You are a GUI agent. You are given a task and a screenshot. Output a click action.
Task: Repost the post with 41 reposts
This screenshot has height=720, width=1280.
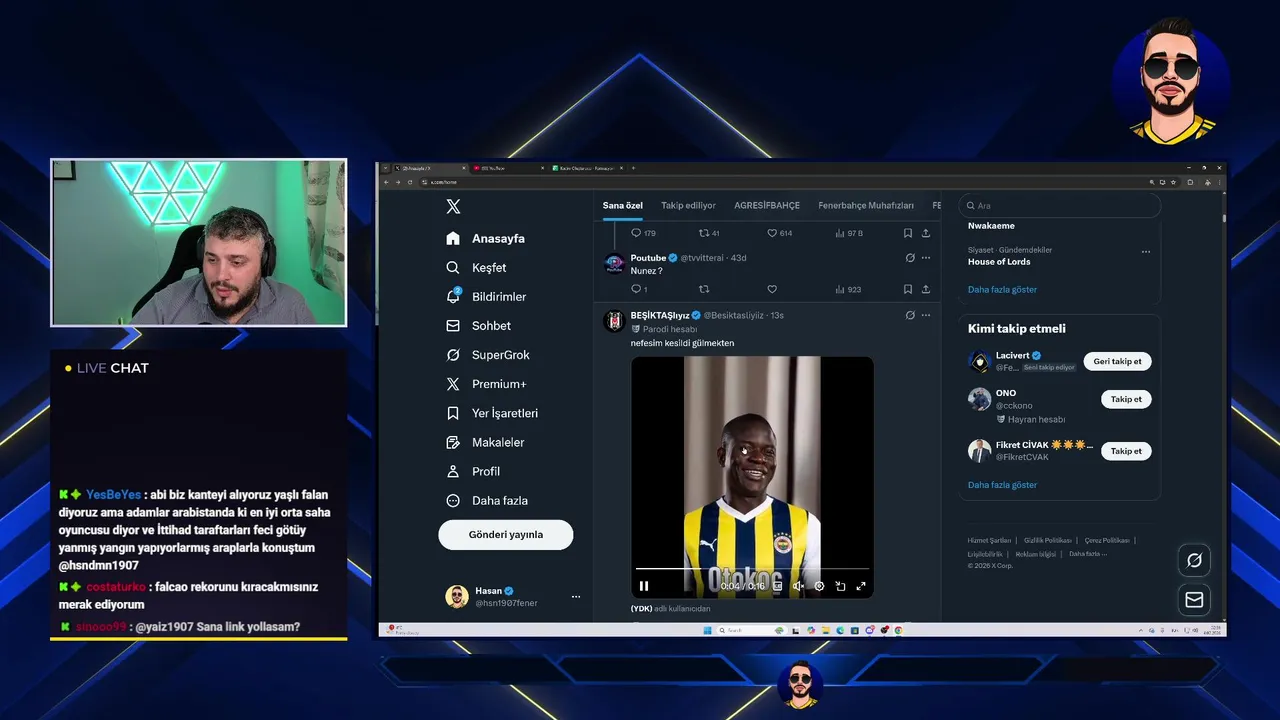click(x=709, y=233)
